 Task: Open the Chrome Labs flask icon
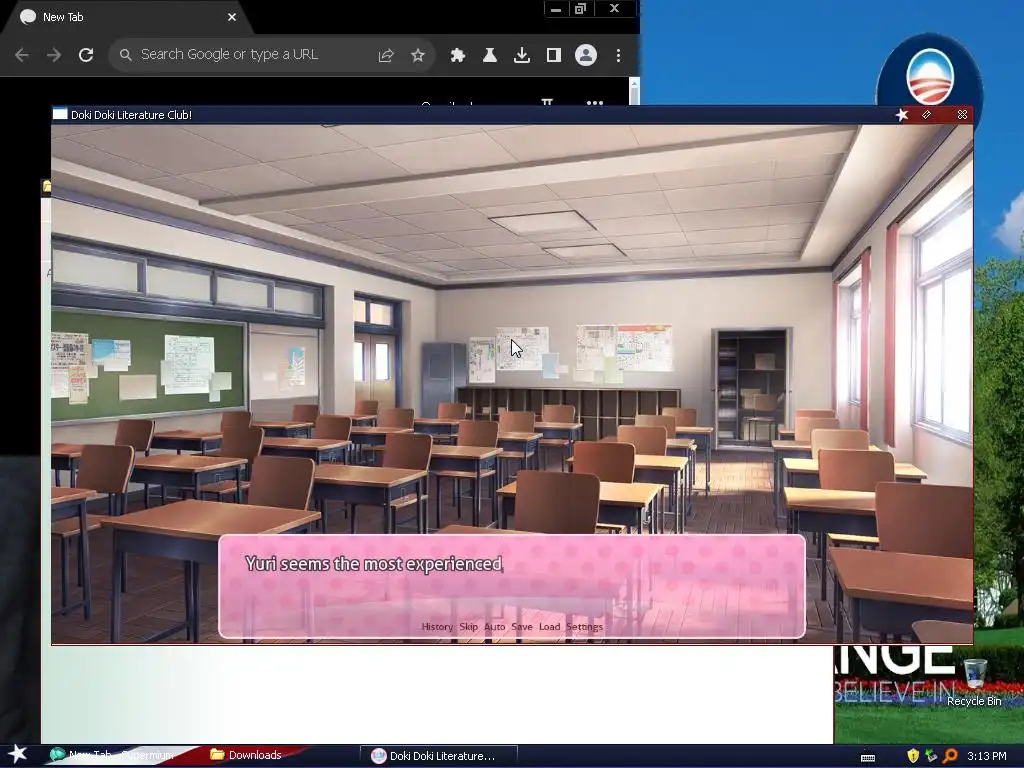point(490,56)
